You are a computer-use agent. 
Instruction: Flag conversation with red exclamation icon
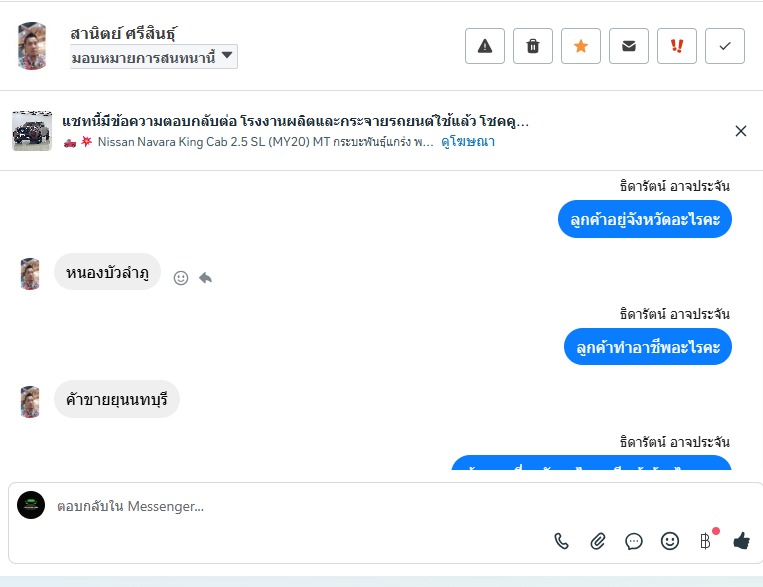(x=677, y=46)
